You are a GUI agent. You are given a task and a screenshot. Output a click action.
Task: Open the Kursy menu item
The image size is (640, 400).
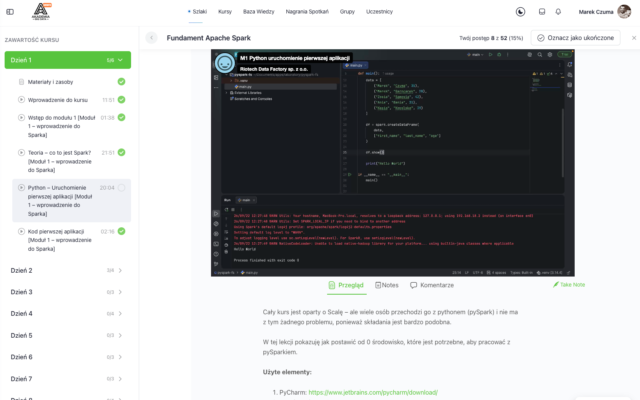click(225, 12)
